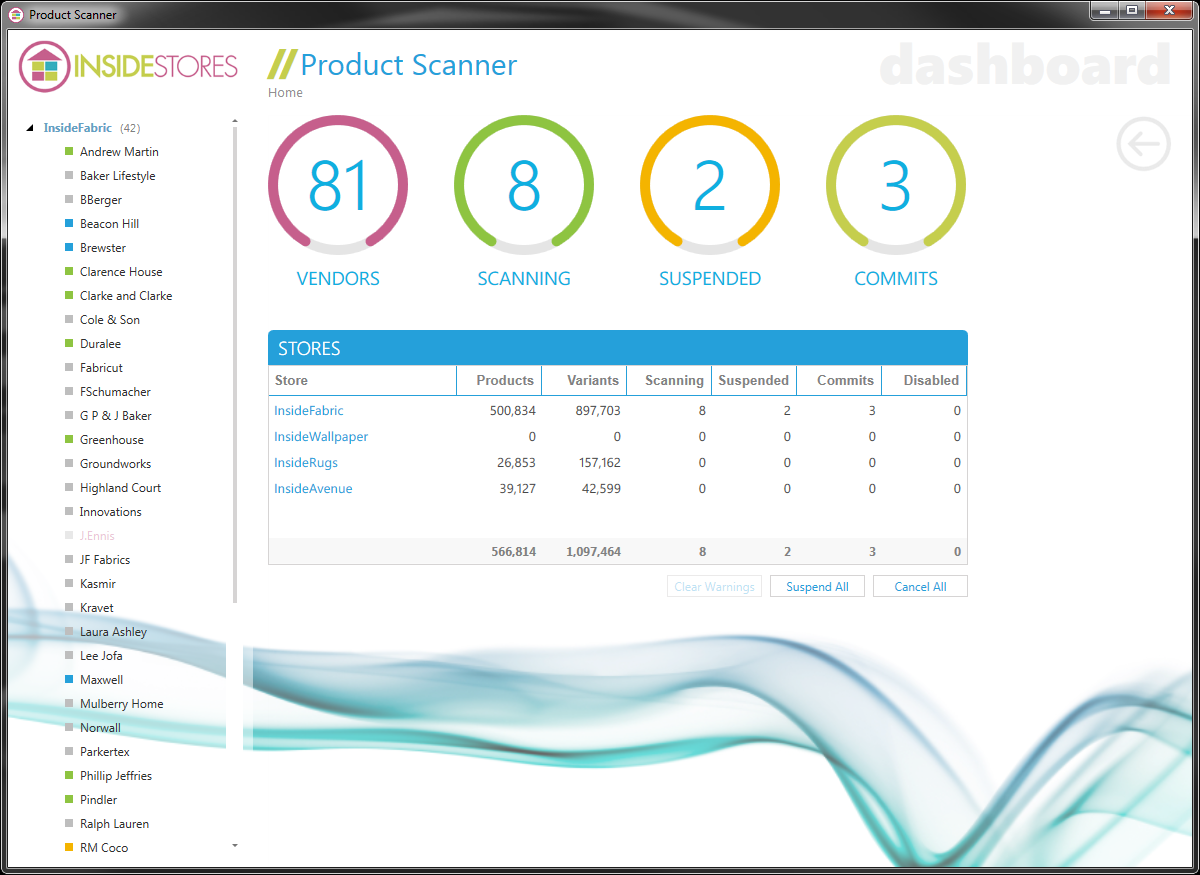Screen dimensions: 1200x875
Task: Sort stores table by Store column
Action: tap(362, 380)
